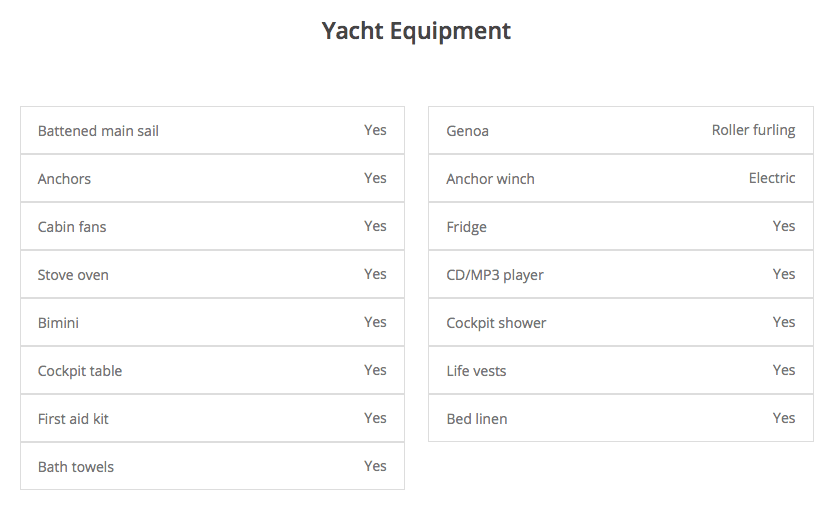
Task: Click the Anchors equipment label
Action: pyautogui.click(x=64, y=179)
